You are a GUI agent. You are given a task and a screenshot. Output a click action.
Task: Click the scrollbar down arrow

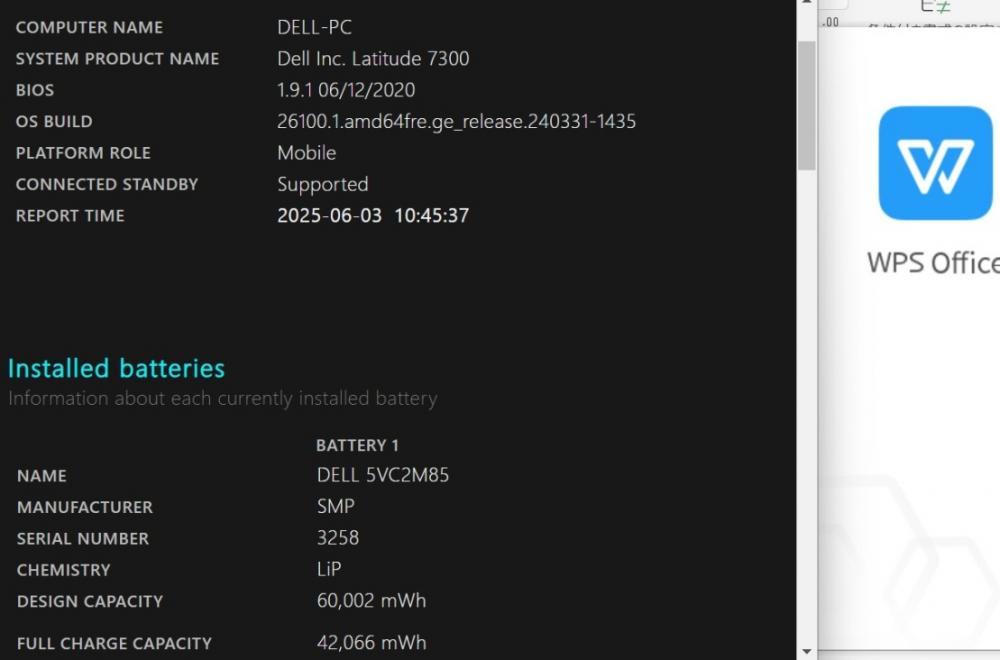pos(807,652)
